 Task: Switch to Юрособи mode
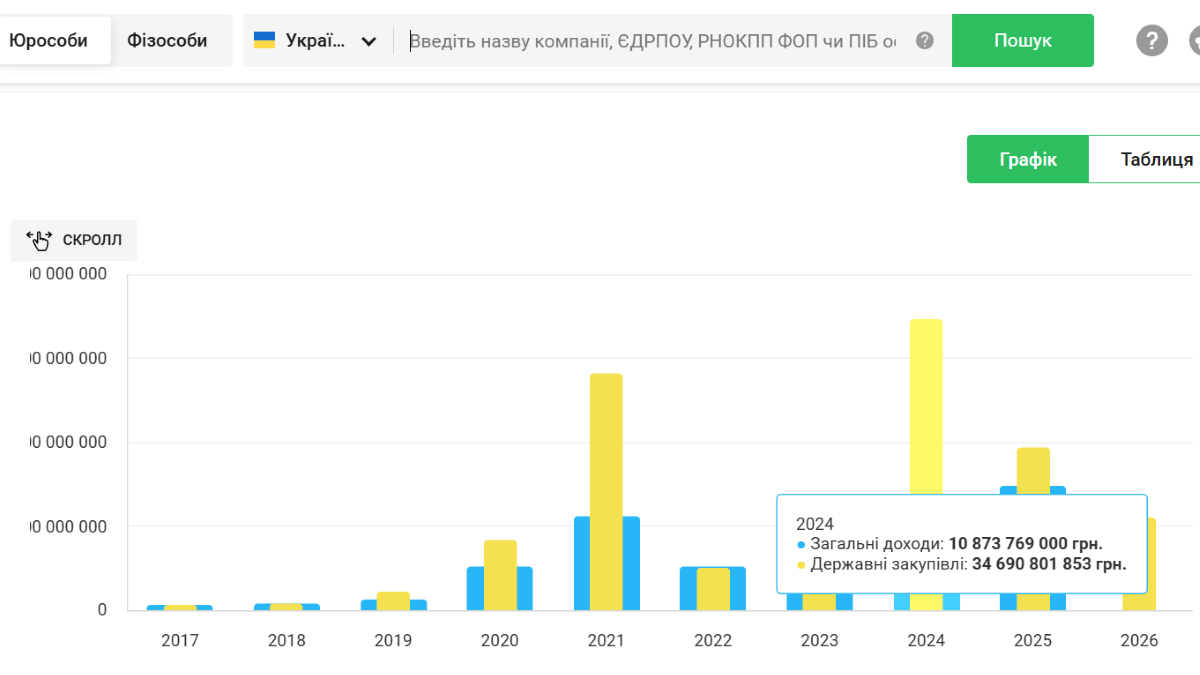pyautogui.click(x=49, y=41)
